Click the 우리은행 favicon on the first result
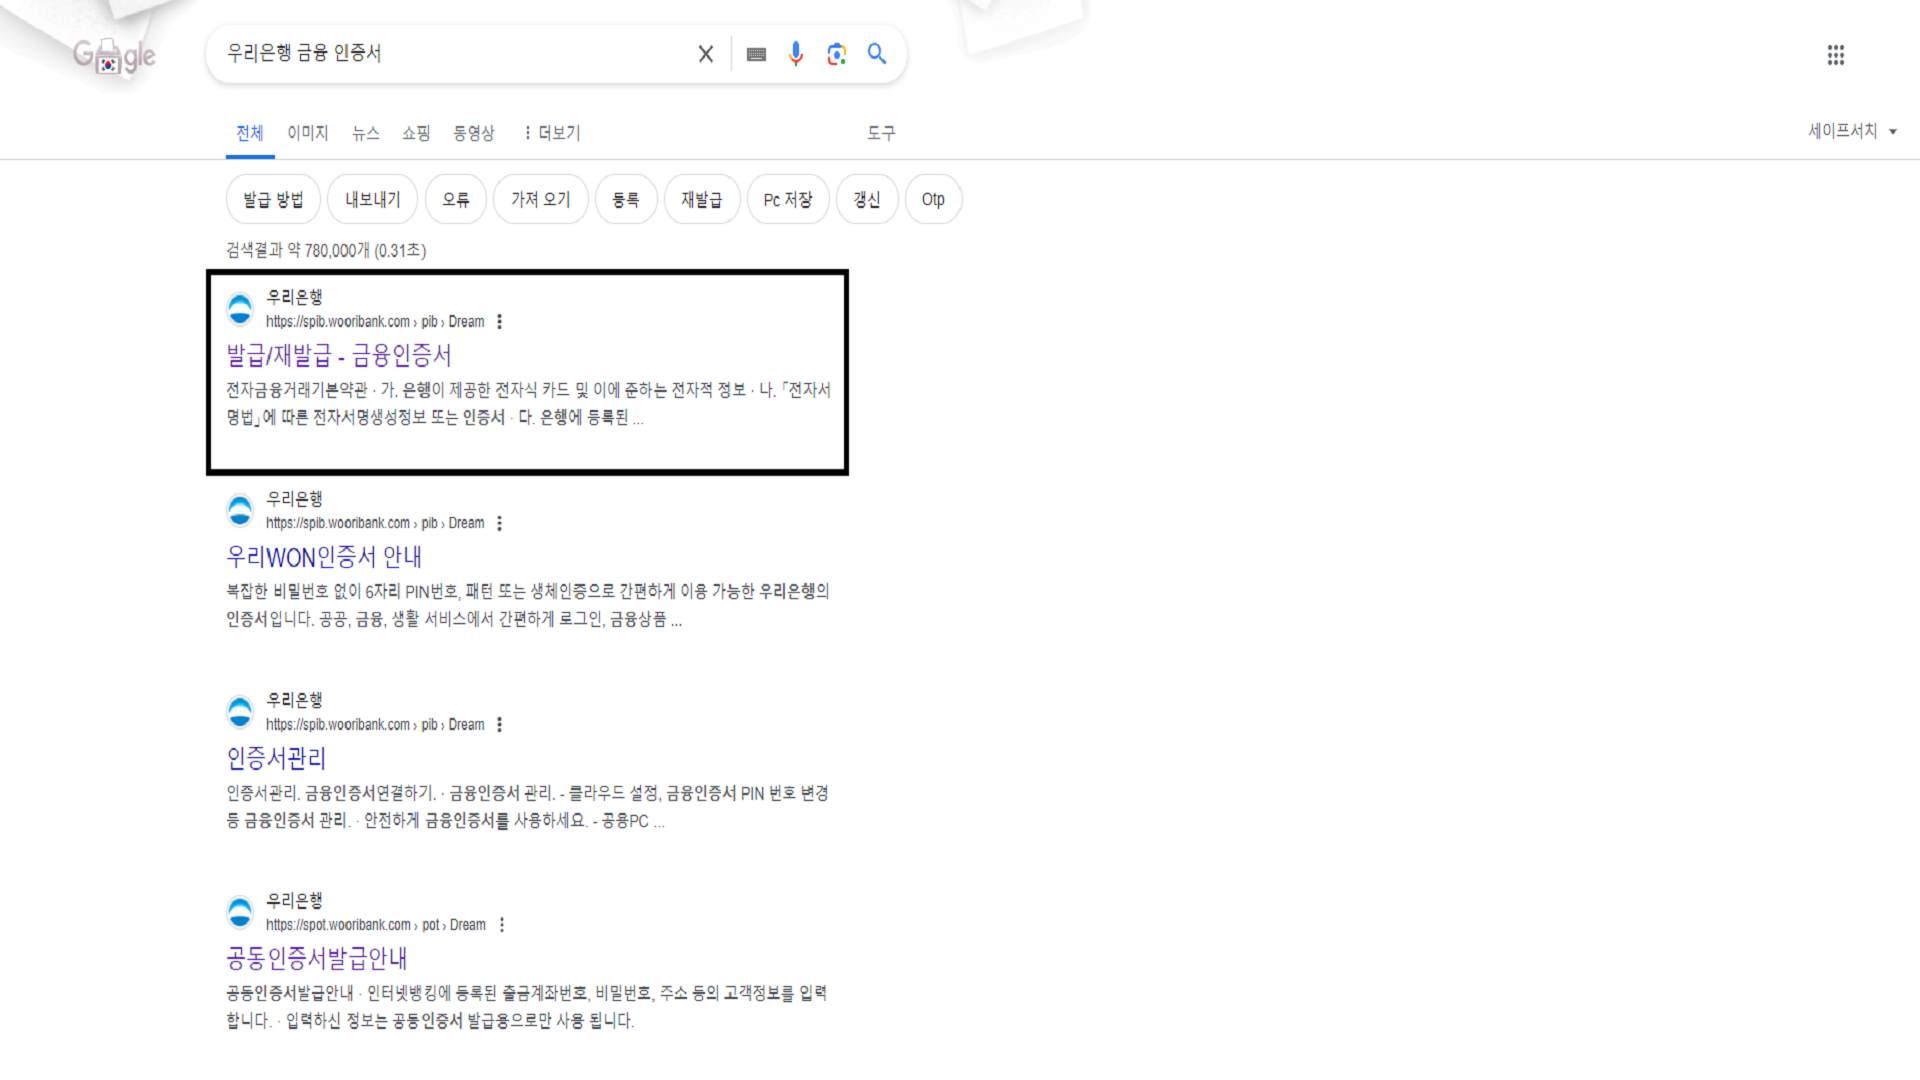Screen dimensions: 1920x1080 pos(239,308)
